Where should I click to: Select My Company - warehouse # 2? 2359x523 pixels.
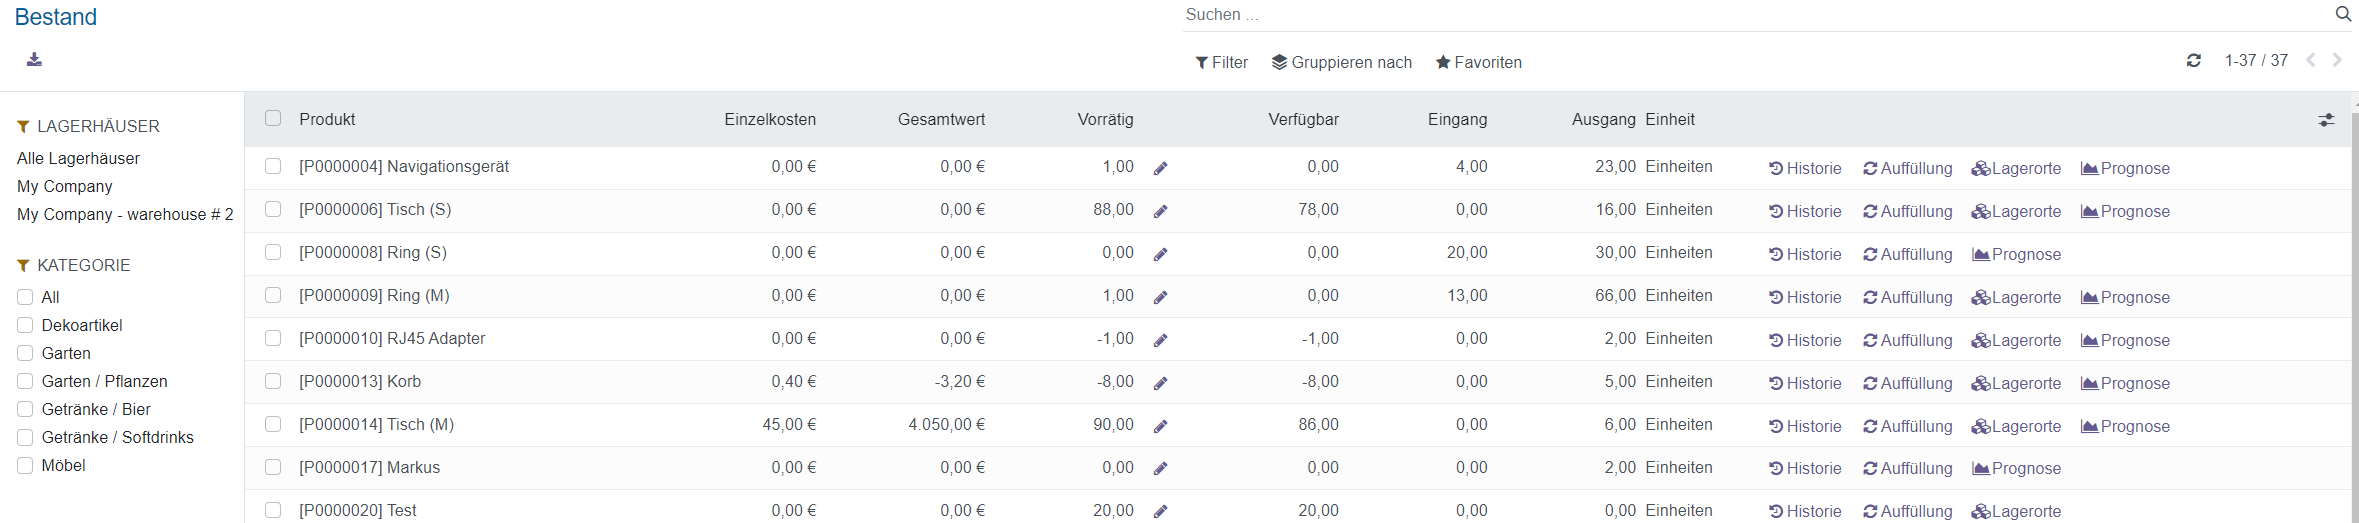point(125,215)
